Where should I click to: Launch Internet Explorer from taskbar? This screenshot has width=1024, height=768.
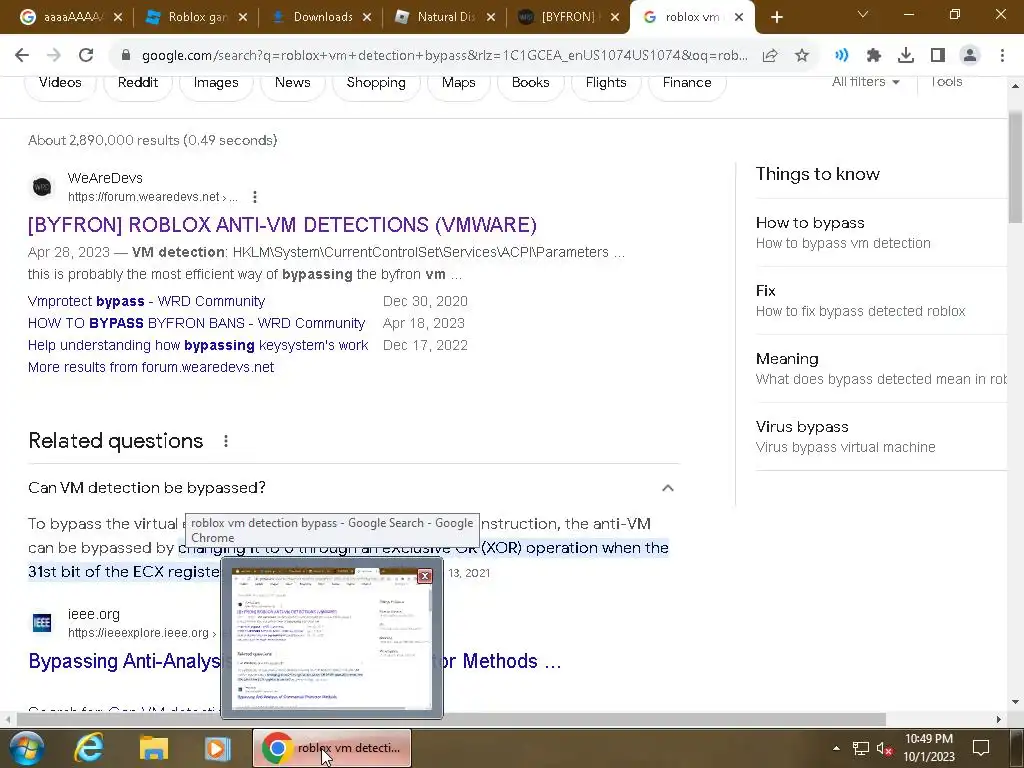pos(89,748)
